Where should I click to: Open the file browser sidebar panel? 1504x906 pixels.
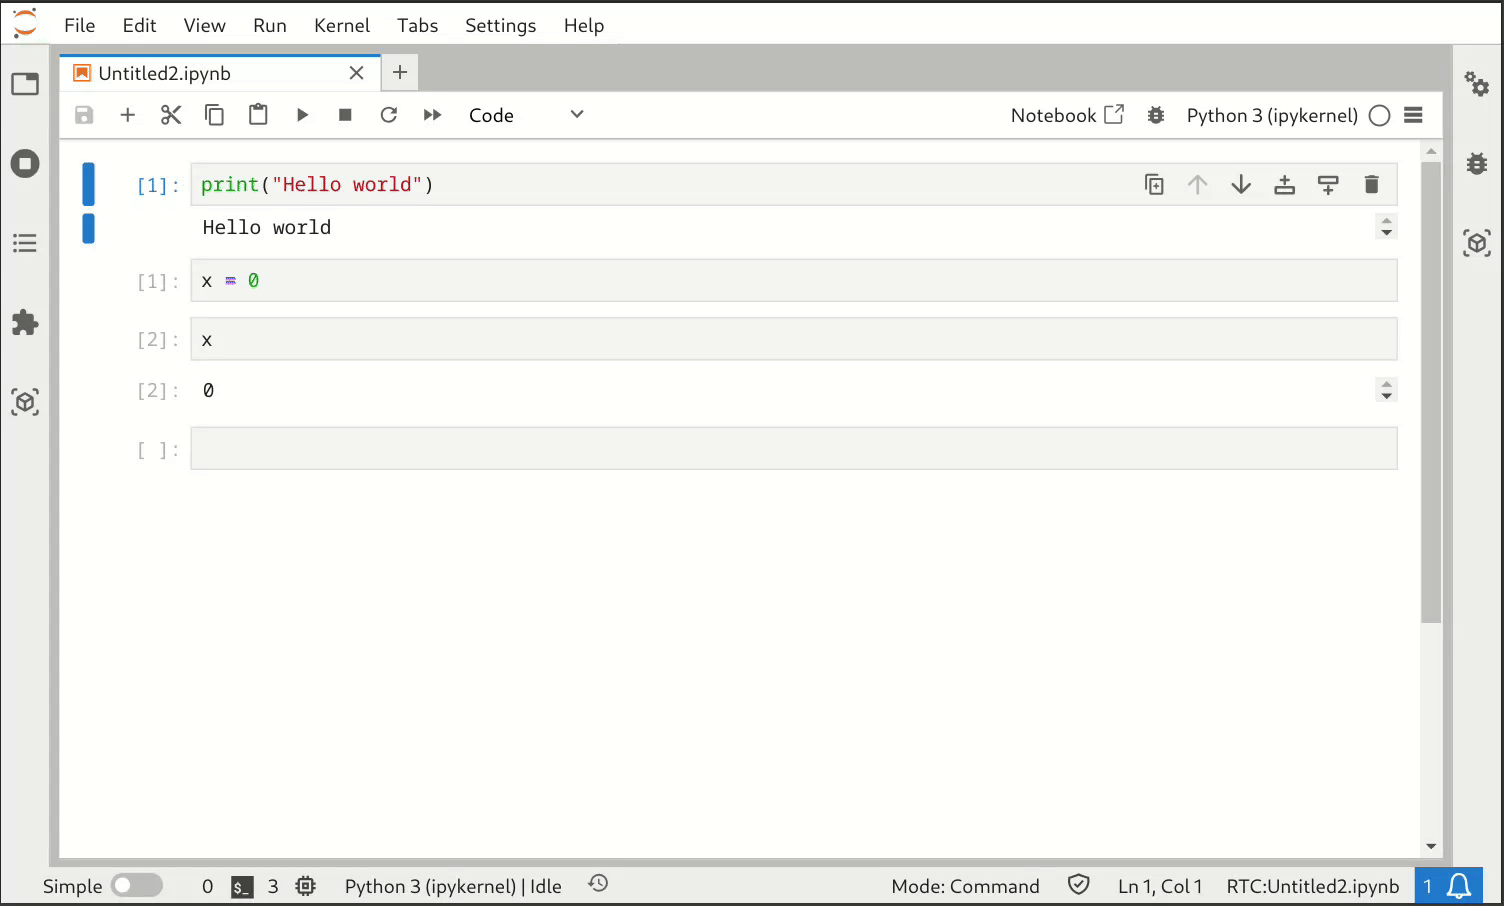pos(25,84)
